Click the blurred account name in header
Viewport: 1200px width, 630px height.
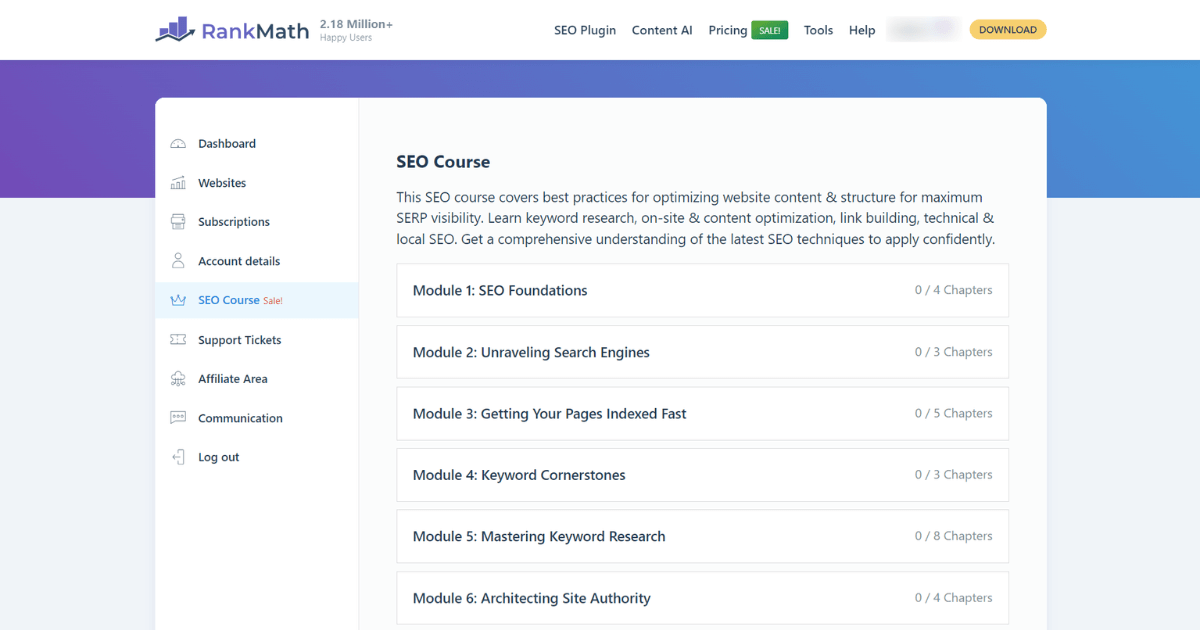pos(923,30)
